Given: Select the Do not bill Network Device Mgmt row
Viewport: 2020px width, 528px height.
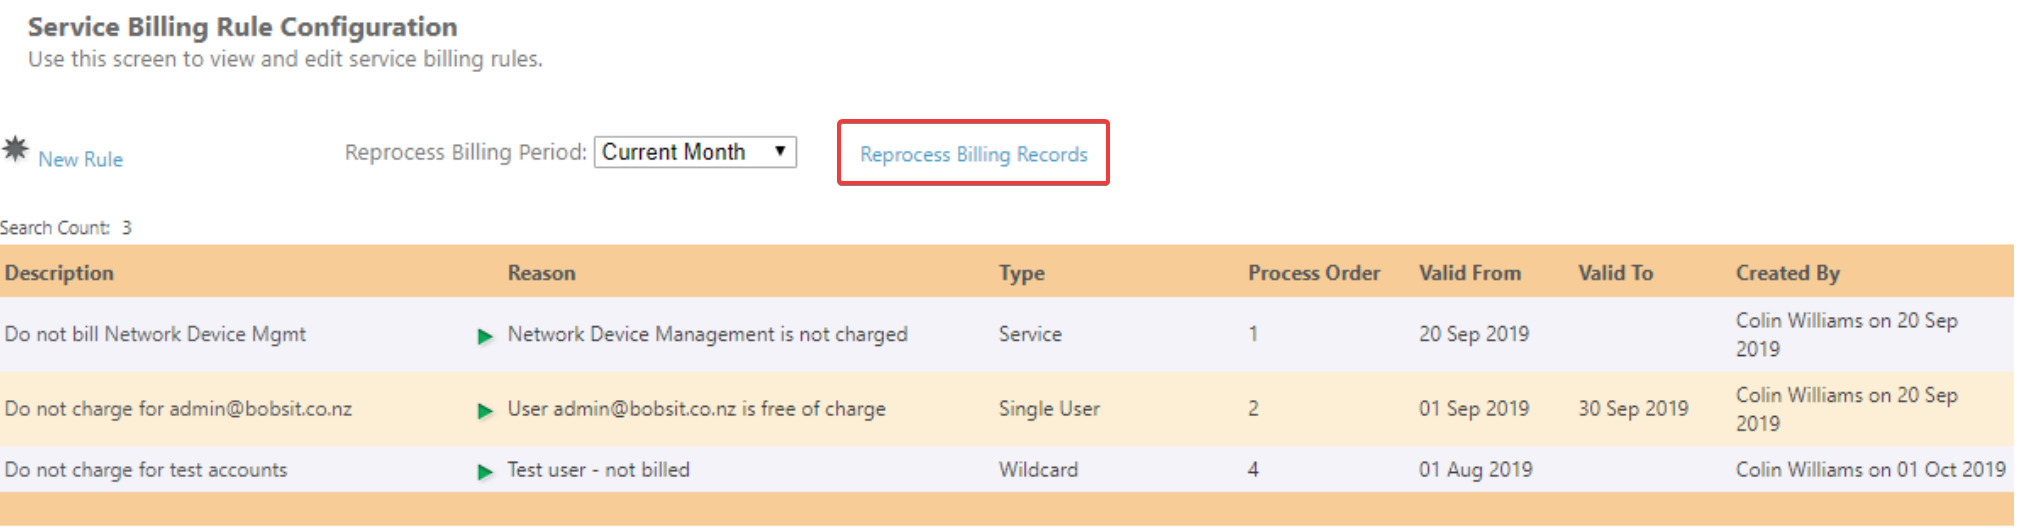Looking at the screenshot, I should 155,334.
